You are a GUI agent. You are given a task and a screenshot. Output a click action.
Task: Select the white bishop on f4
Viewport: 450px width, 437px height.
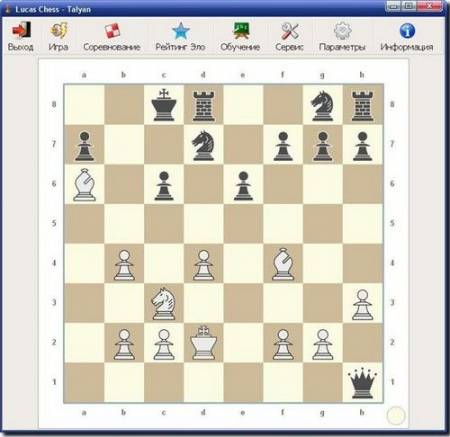(x=283, y=264)
